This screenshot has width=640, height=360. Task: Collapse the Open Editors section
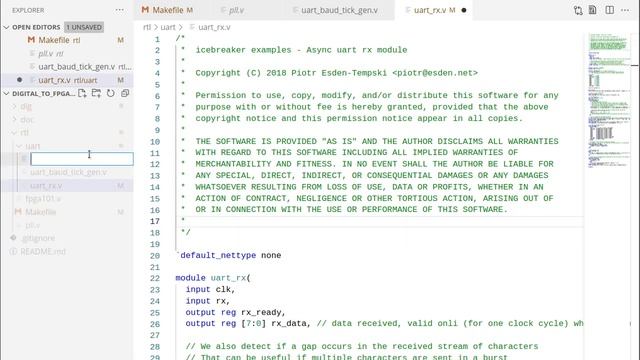click(x=6, y=27)
